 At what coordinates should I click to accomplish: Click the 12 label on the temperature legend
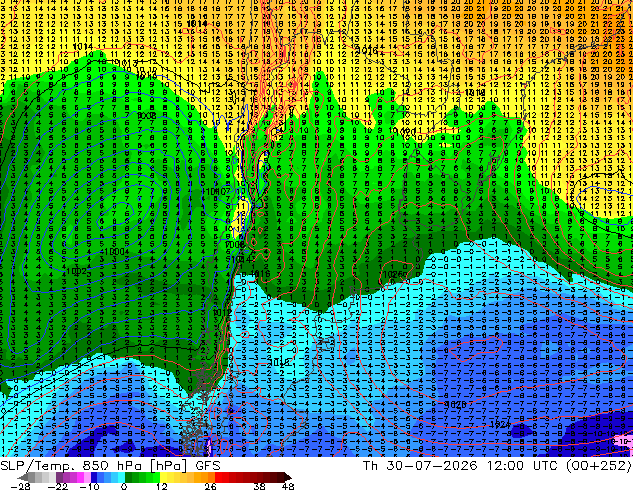tap(162, 486)
